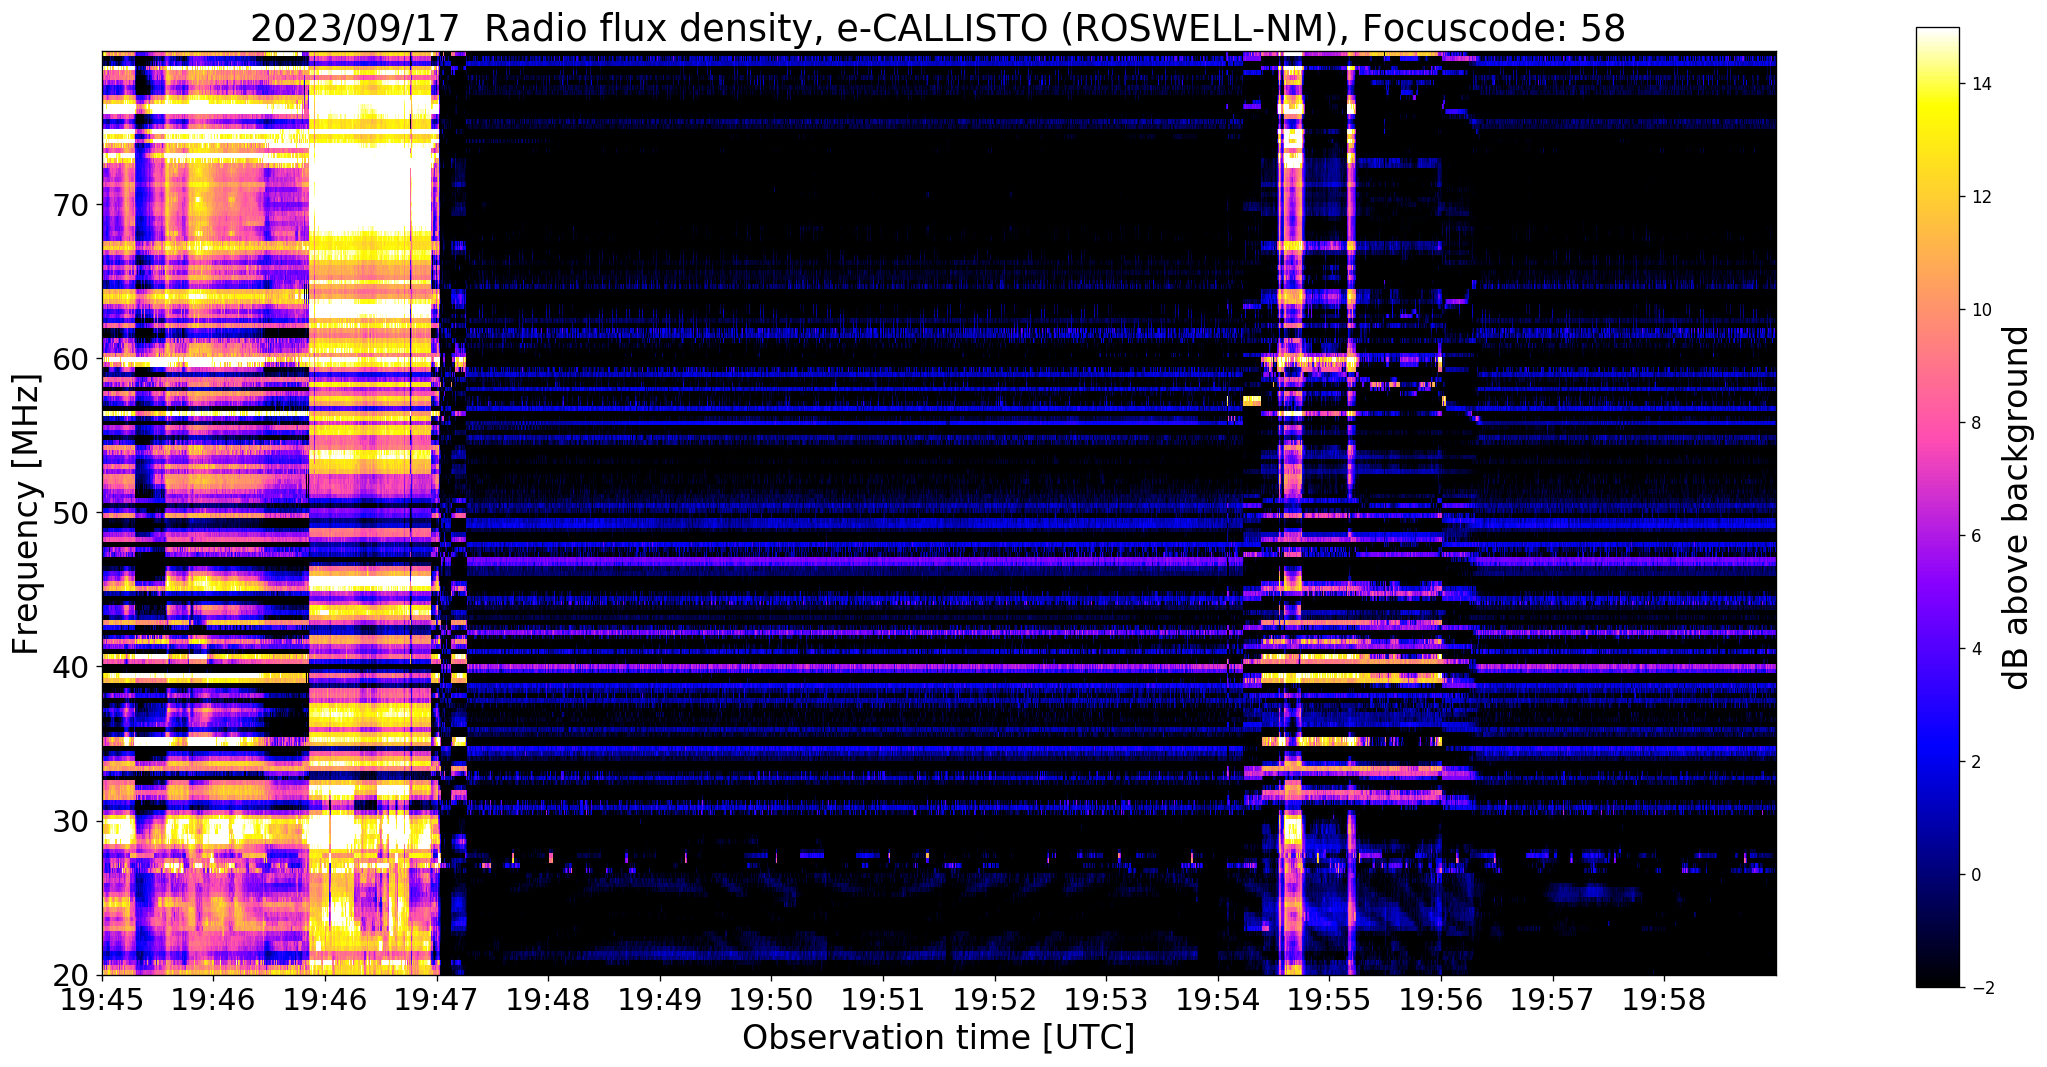Screen dimensions: 2047x1067
Task: Click the 19:53 time tick label
Action: pyautogui.click(x=1106, y=1001)
